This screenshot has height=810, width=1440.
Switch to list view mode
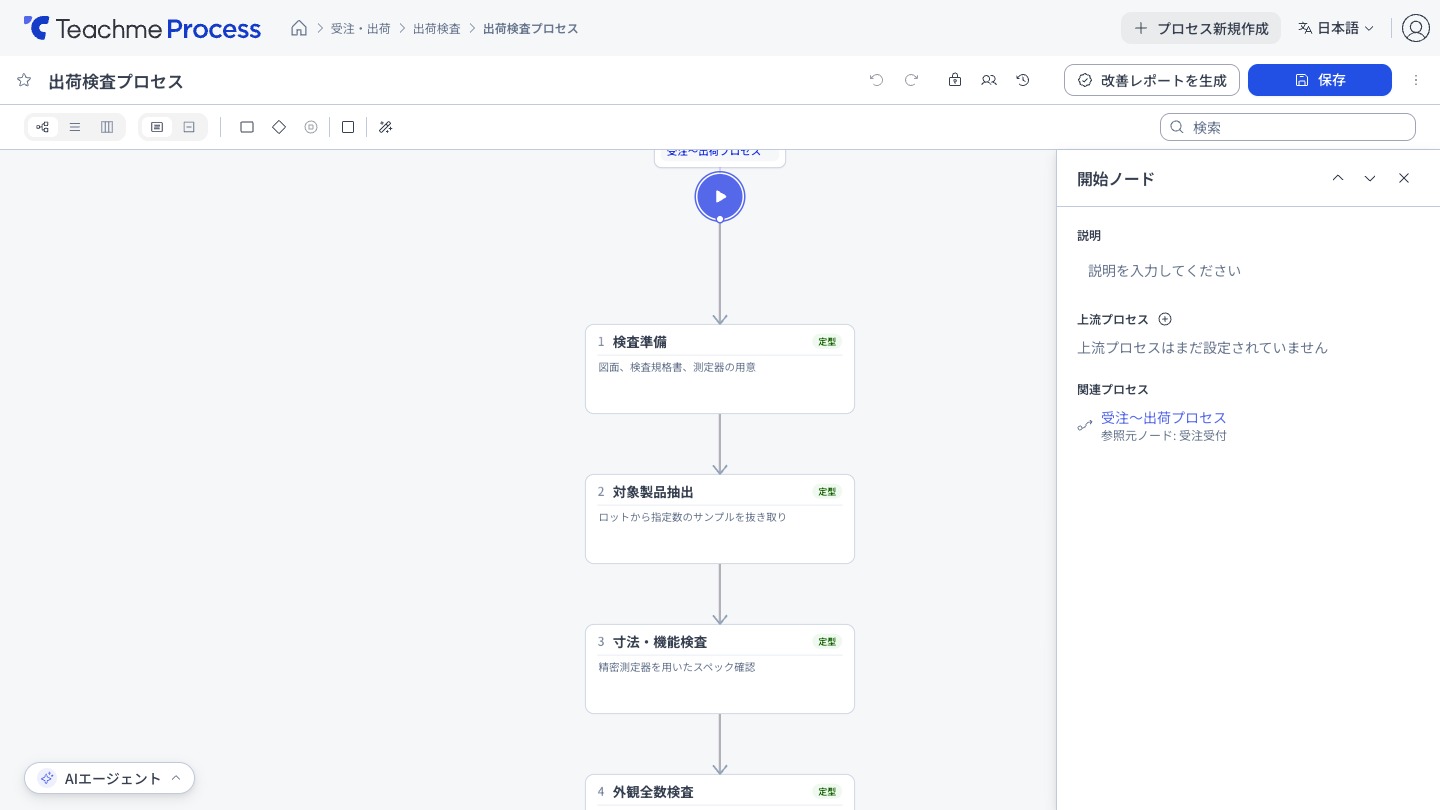pyautogui.click(x=75, y=127)
